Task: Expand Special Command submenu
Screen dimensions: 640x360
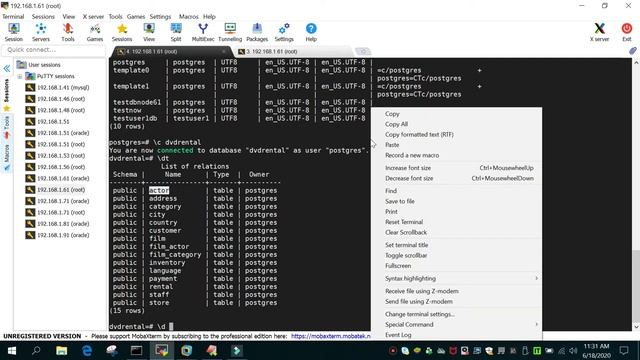Action: 457,324
